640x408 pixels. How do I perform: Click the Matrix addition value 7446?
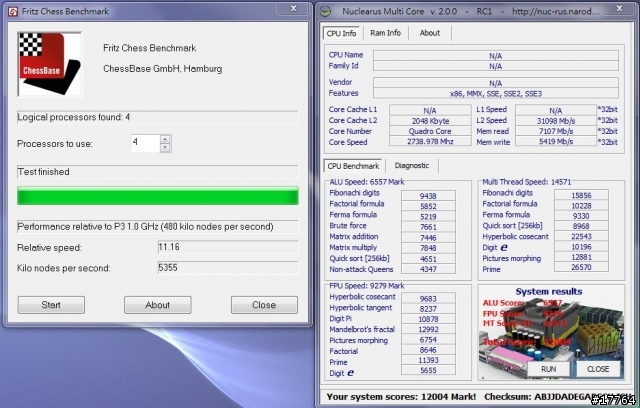[428, 237]
